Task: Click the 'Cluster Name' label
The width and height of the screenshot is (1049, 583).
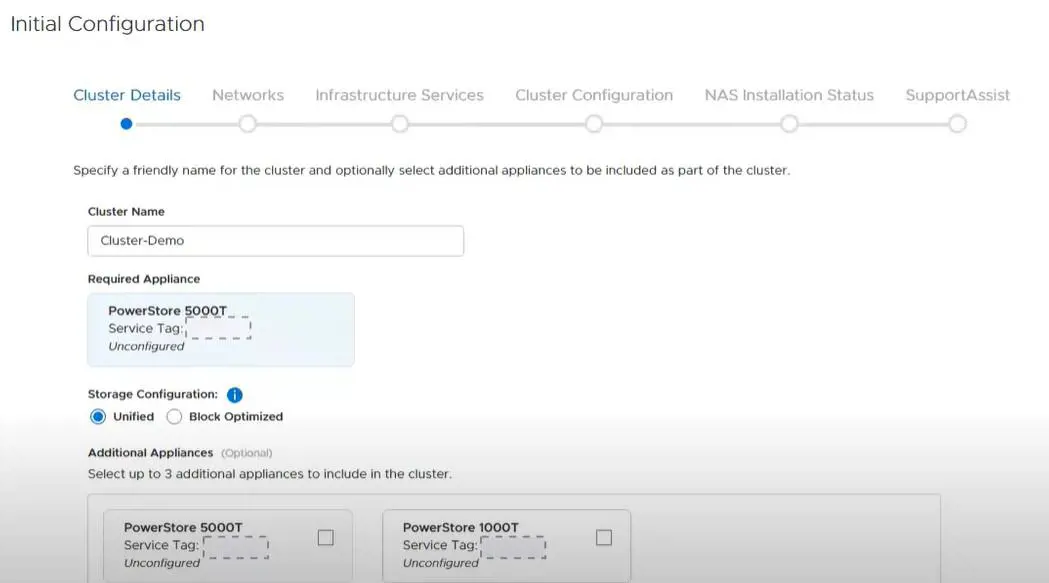Action: (126, 212)
